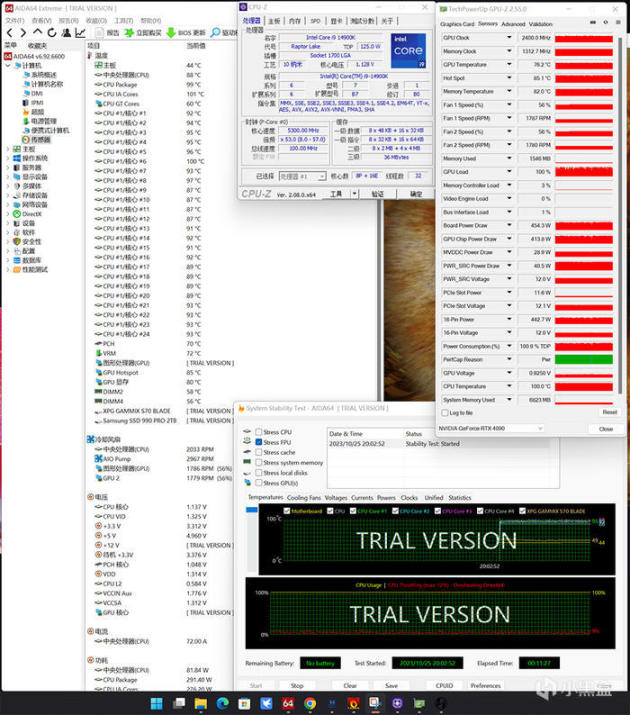Screen dimensions: 630x715
Task: Switch to the Voltages tab
Action: (336, 497)
